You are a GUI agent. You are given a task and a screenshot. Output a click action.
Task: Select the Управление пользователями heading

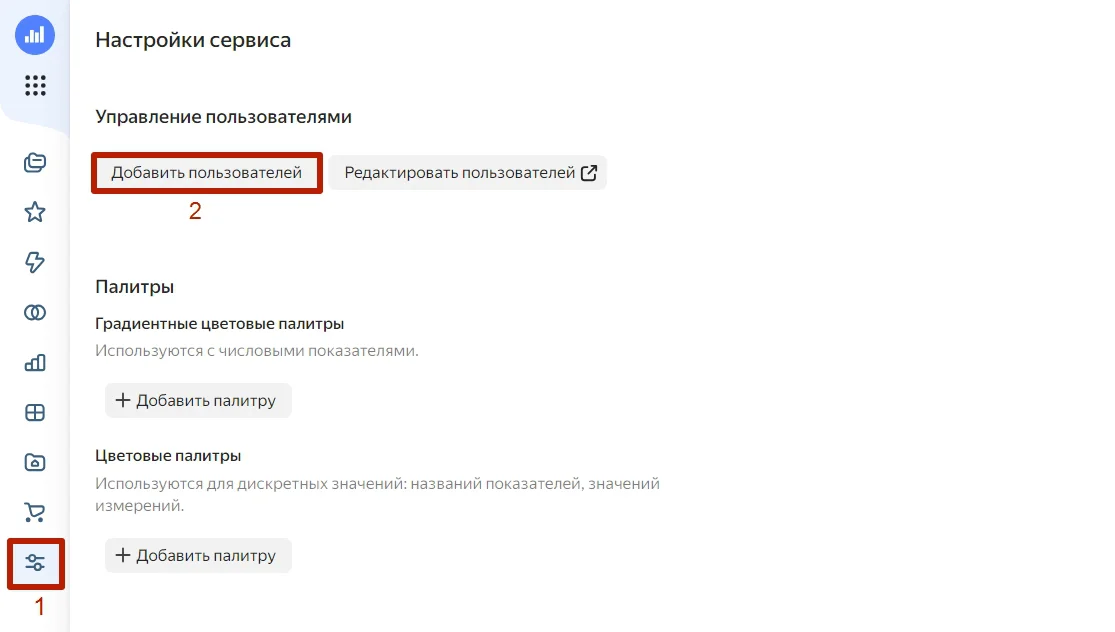223,117
